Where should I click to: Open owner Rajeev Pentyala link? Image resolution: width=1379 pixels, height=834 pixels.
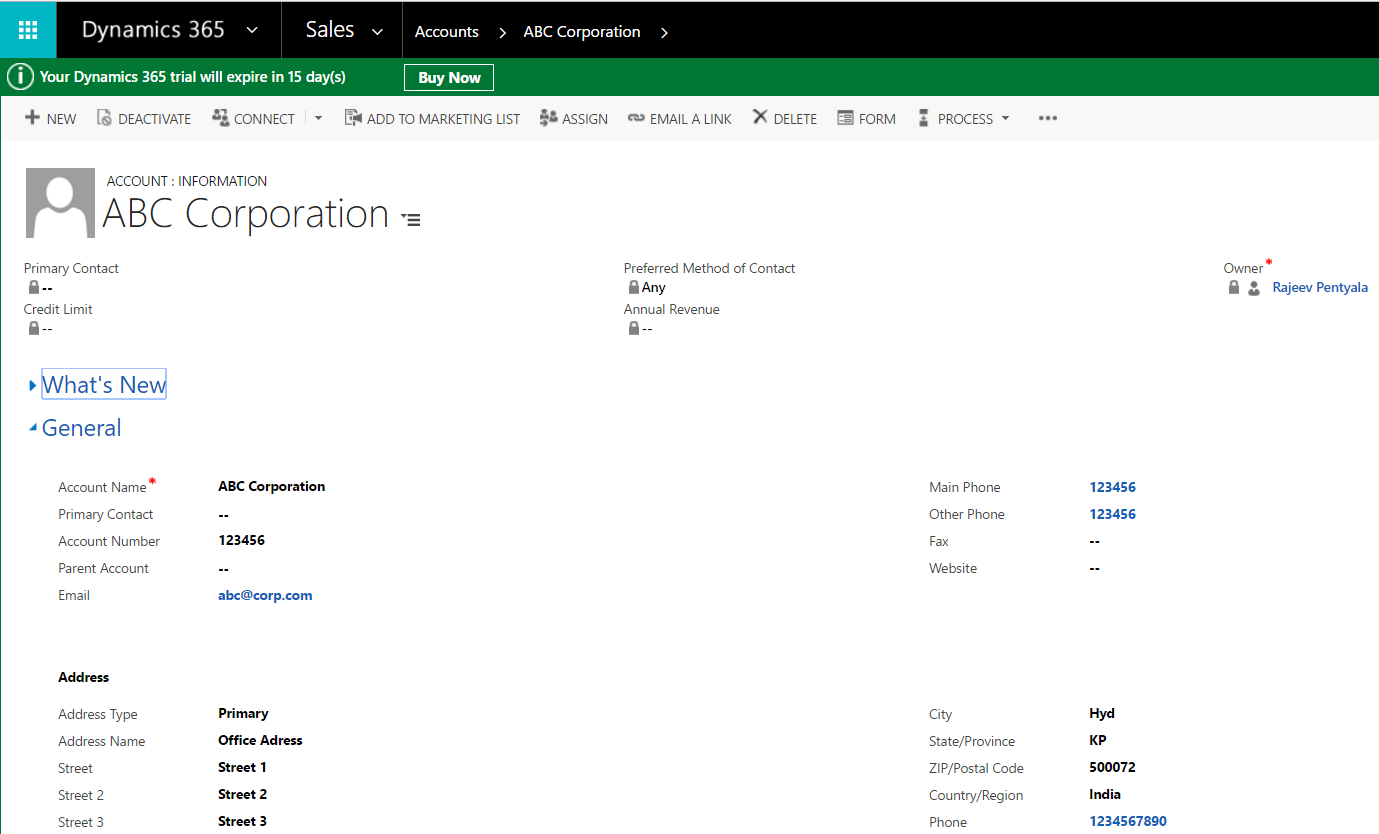click(x=1319, y=287)
